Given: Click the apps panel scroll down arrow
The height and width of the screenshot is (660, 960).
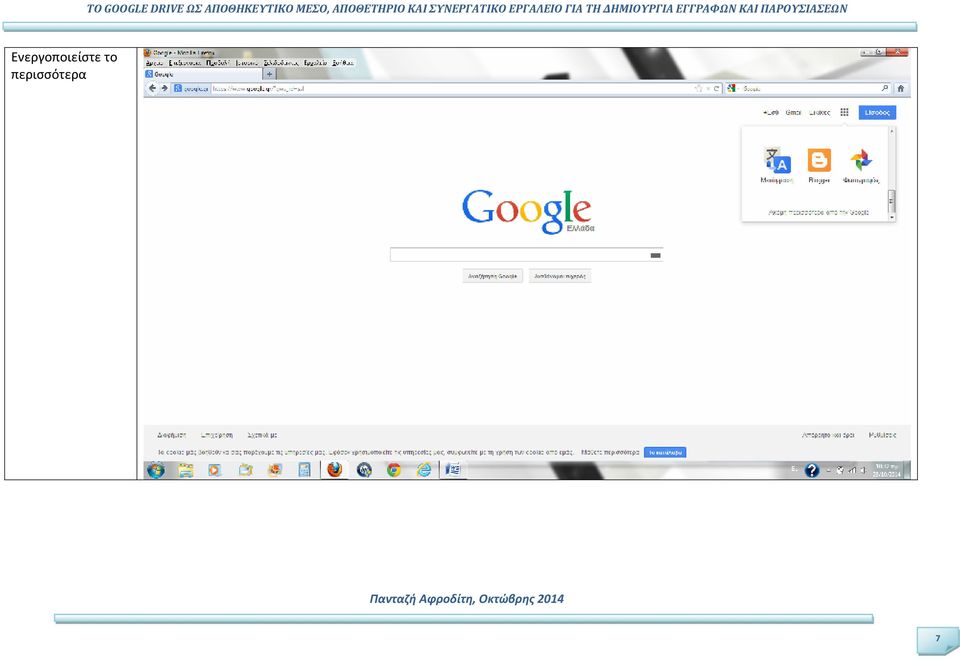Looking at the screenshot, I should (x=891, y=217).
